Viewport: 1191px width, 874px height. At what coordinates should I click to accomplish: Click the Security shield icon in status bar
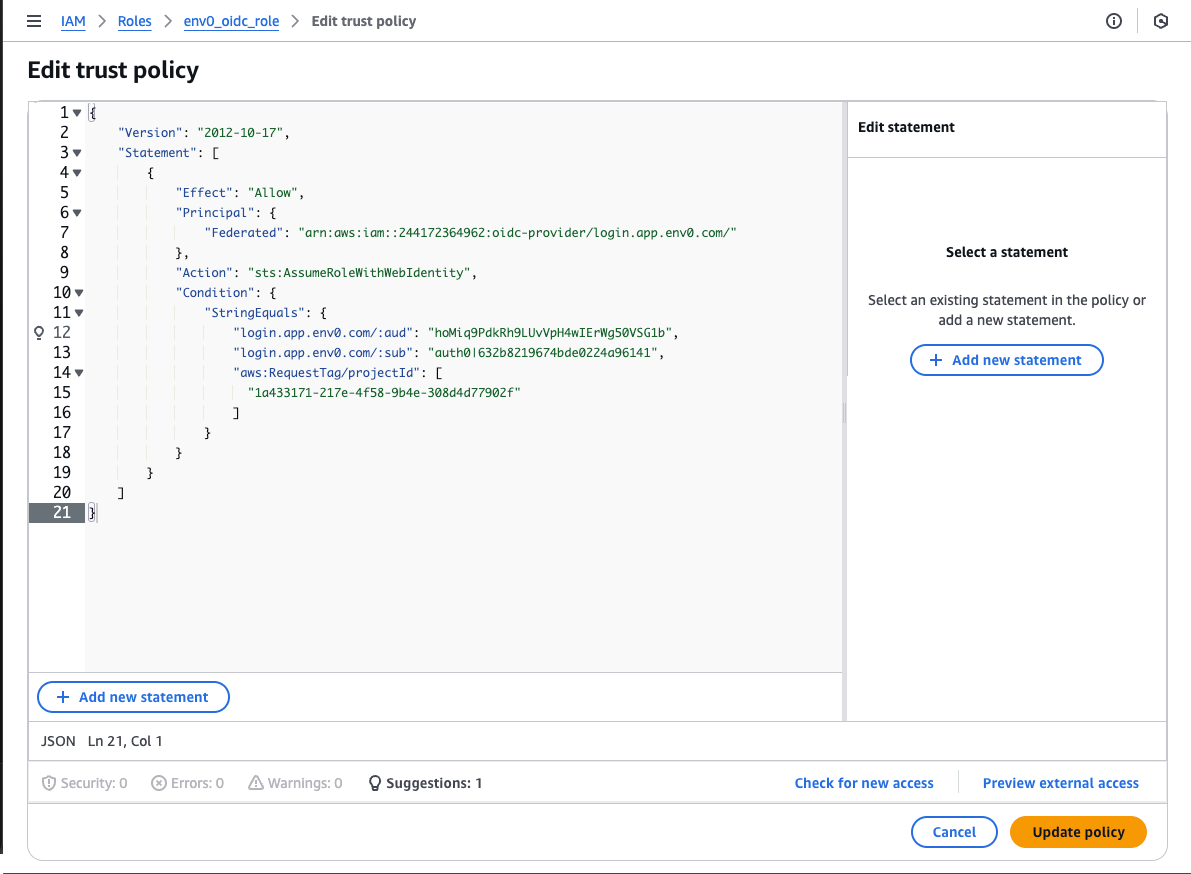[49, 783]
